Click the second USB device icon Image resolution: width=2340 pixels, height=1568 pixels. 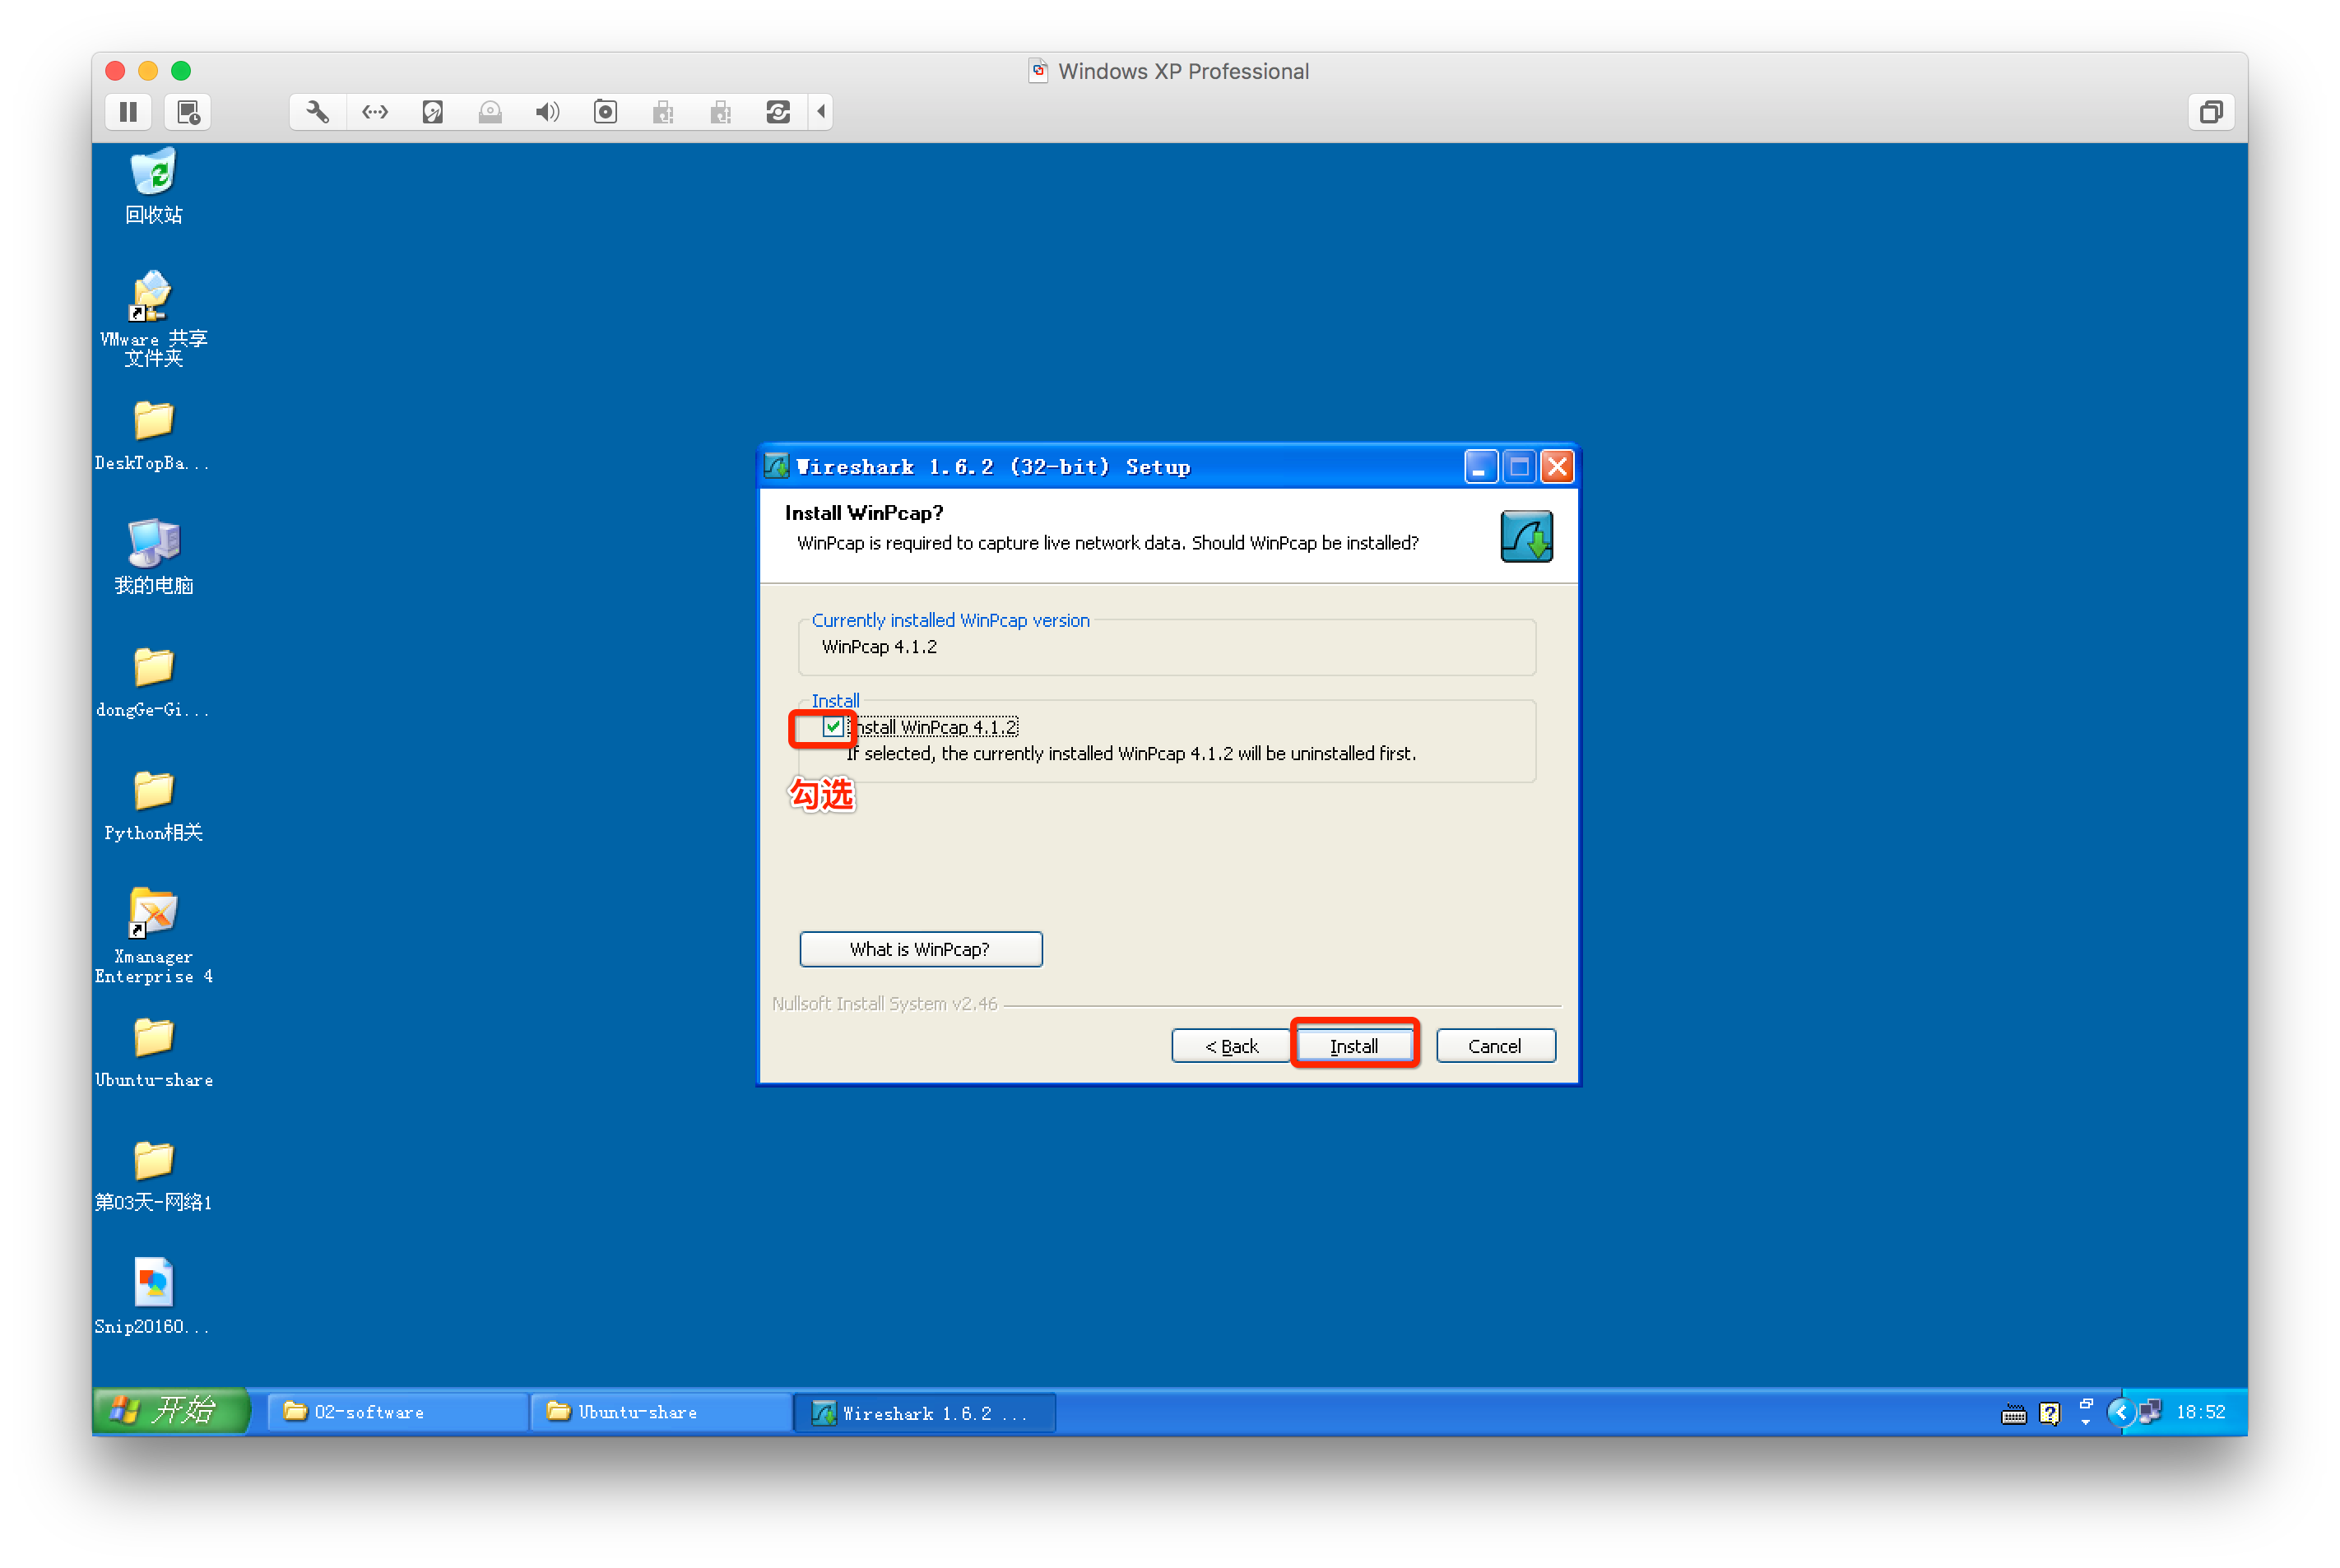point(720,112)
